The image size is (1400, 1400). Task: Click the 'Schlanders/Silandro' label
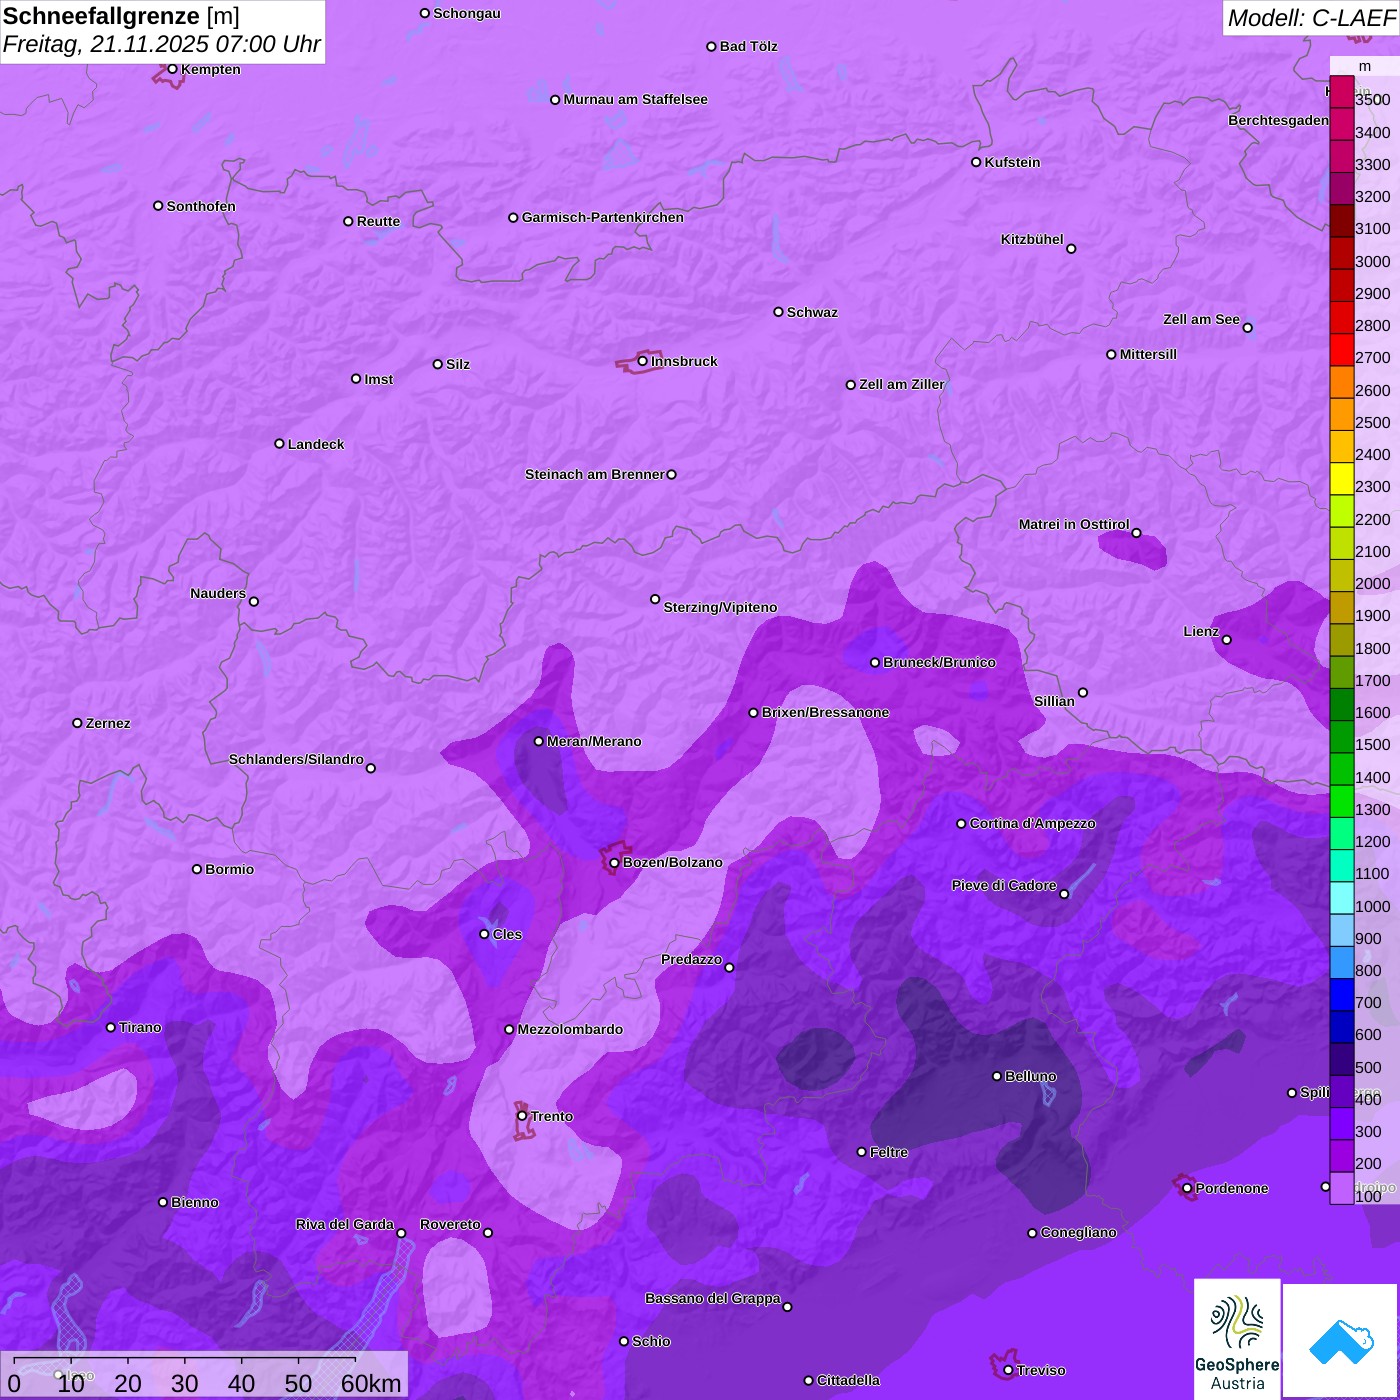pos(296,759)
